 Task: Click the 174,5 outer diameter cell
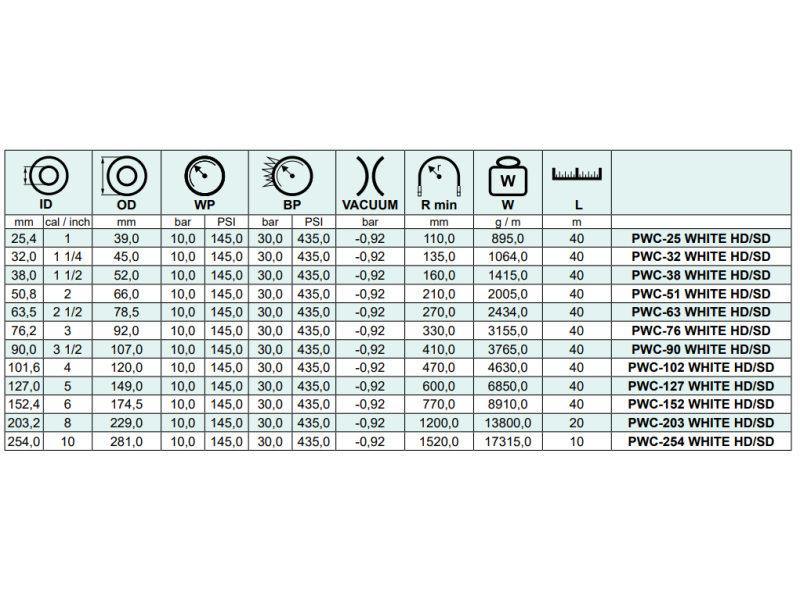(126, 404)
